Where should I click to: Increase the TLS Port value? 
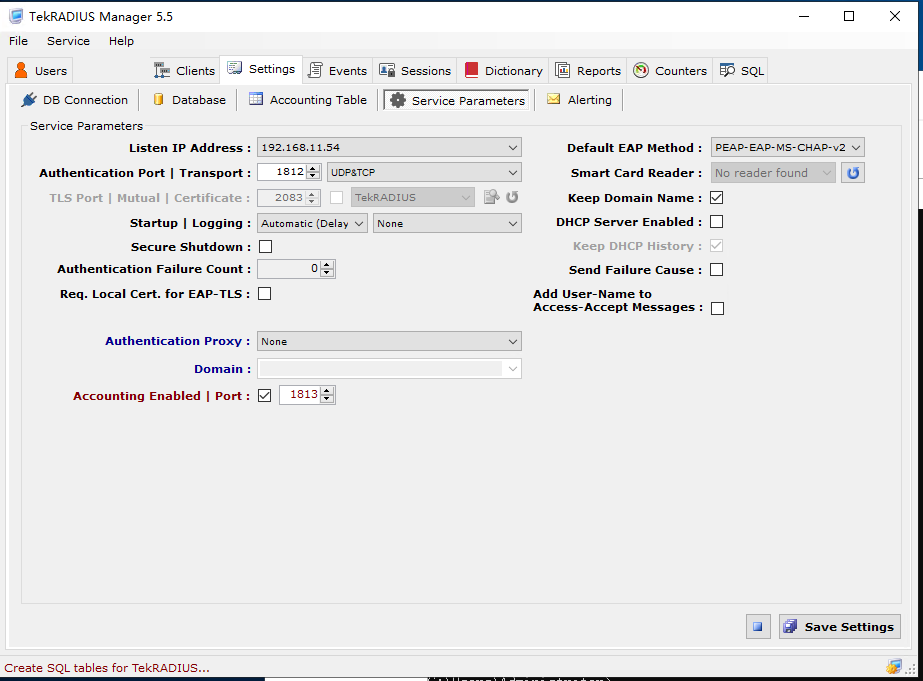pyautogui.click(x=313, y=194)
